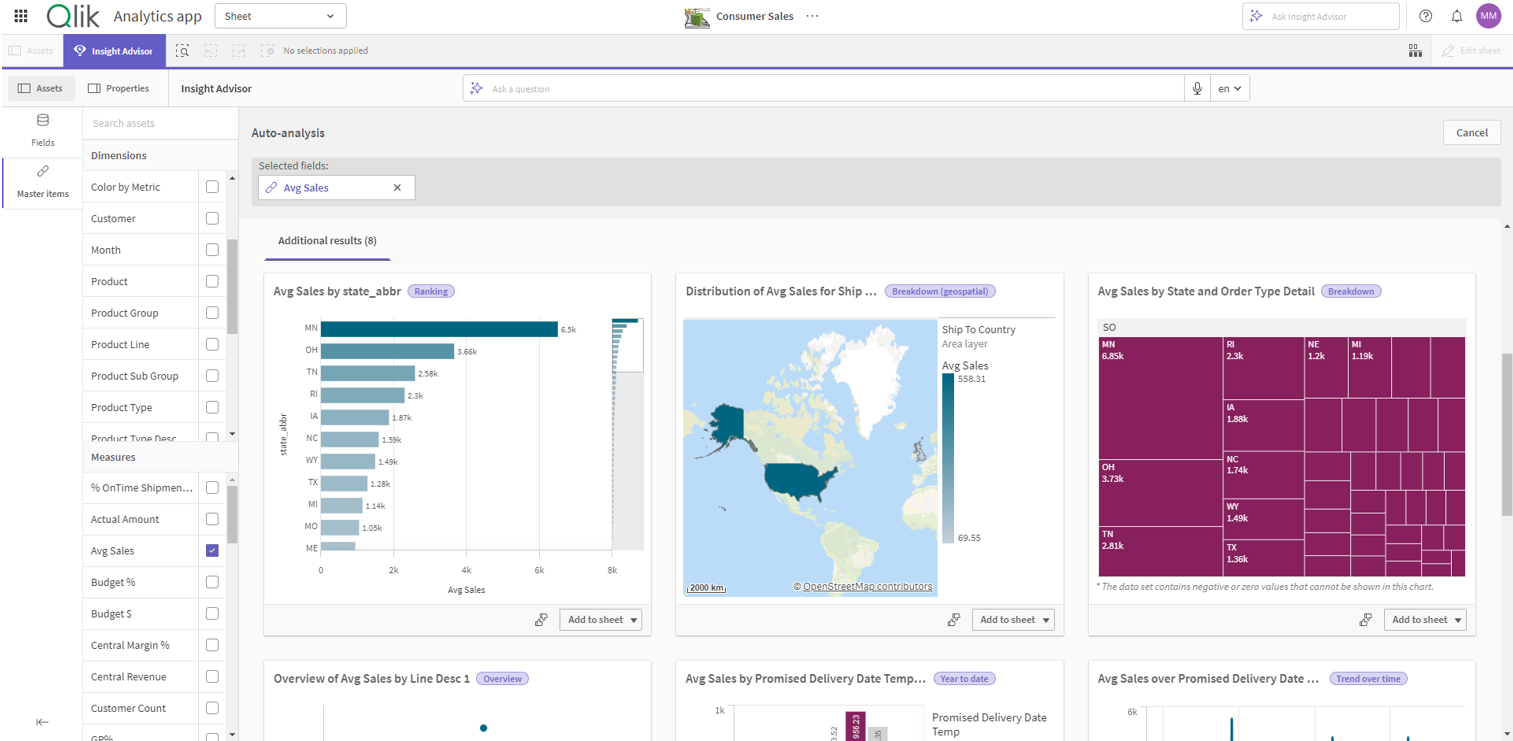The image size is (1513, 741).
Task: Select the MN 6.85k treemap tile
Action: 1160,398
